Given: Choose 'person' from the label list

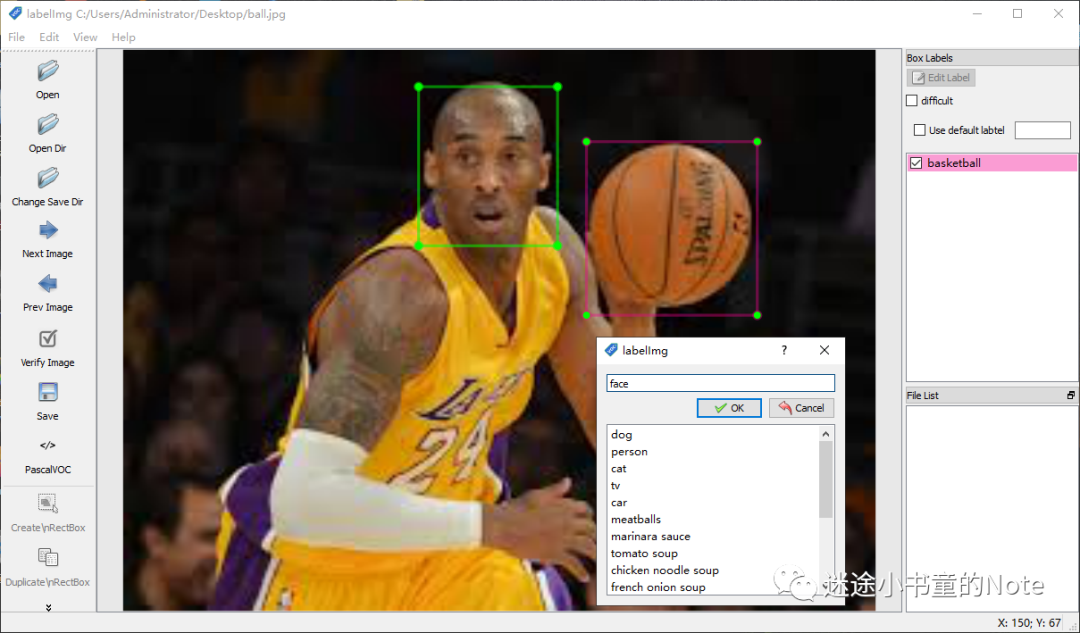Looking at the screenshot, I should coord(629,452).
